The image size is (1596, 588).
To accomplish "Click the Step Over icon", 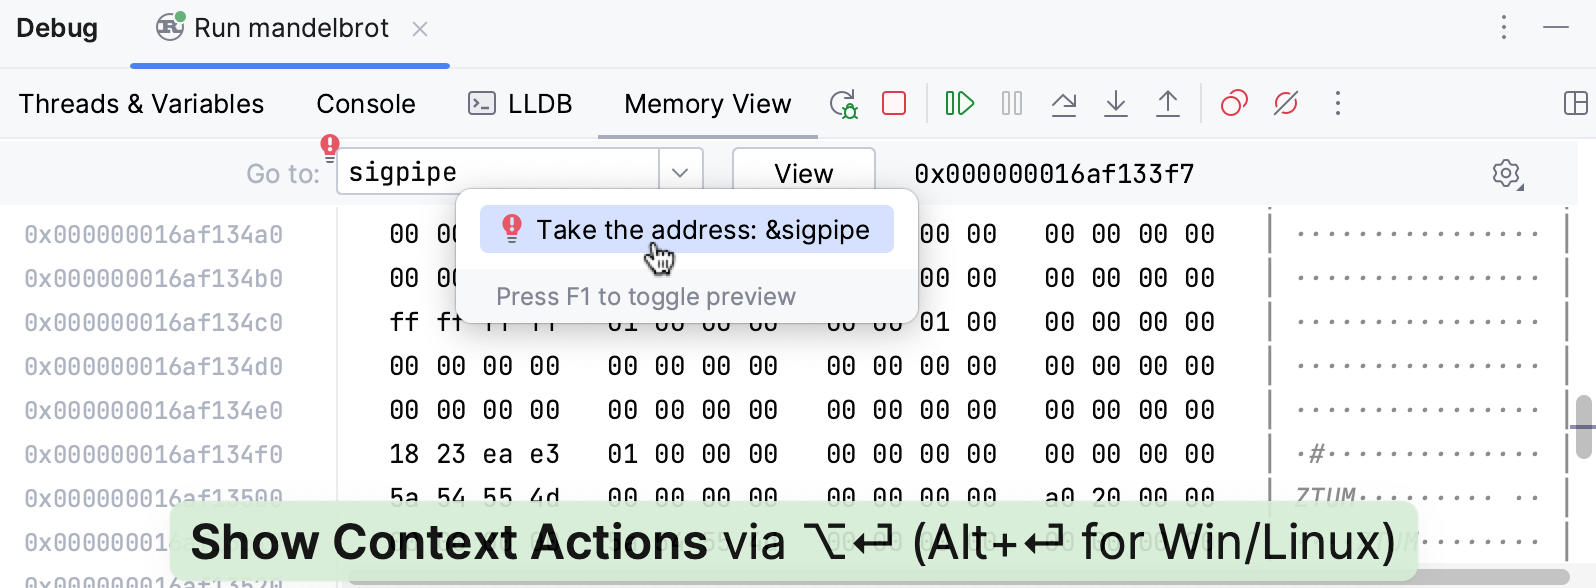I will pos(1064,103).
